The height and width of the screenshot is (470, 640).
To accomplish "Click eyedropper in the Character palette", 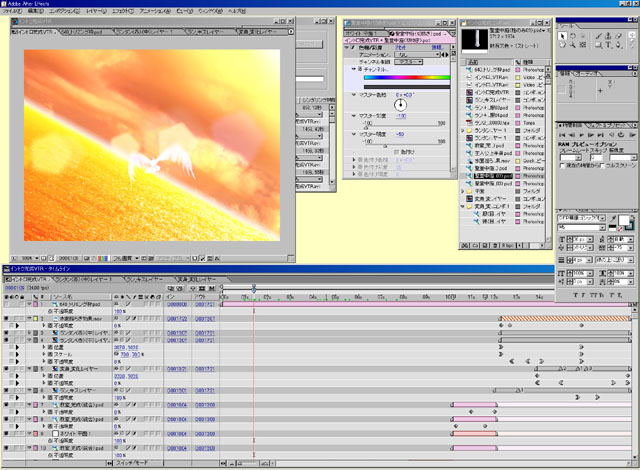I will 613,219.
